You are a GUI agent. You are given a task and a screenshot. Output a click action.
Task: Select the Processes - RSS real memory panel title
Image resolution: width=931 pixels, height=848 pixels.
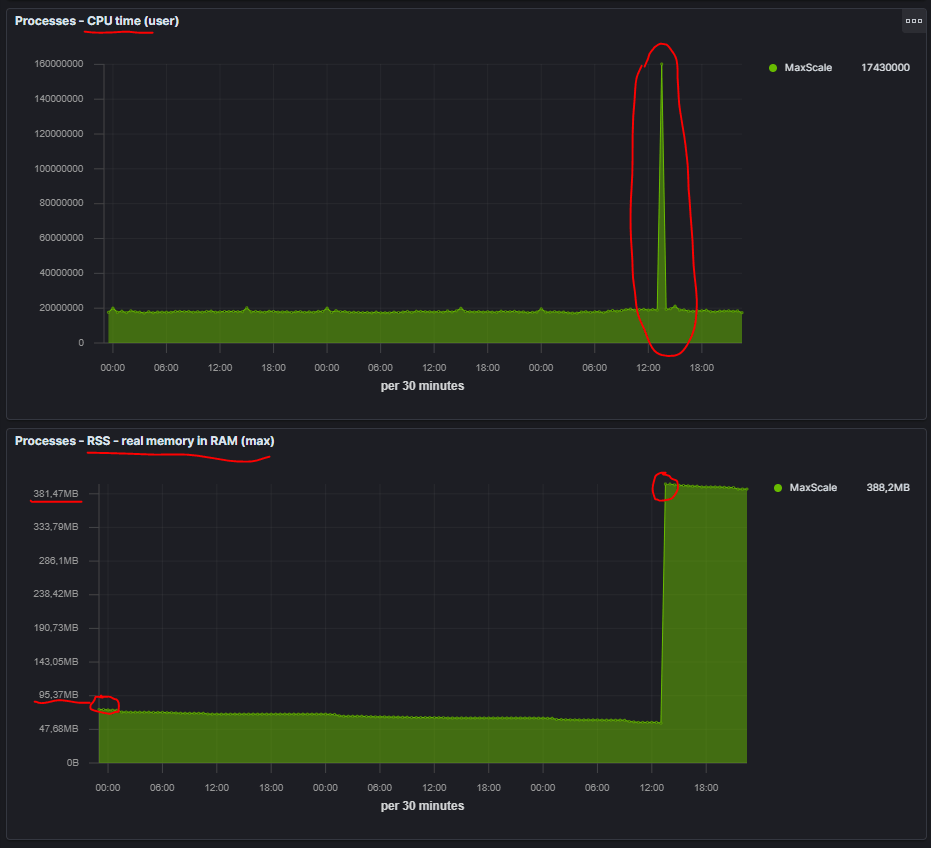point(144,441)
